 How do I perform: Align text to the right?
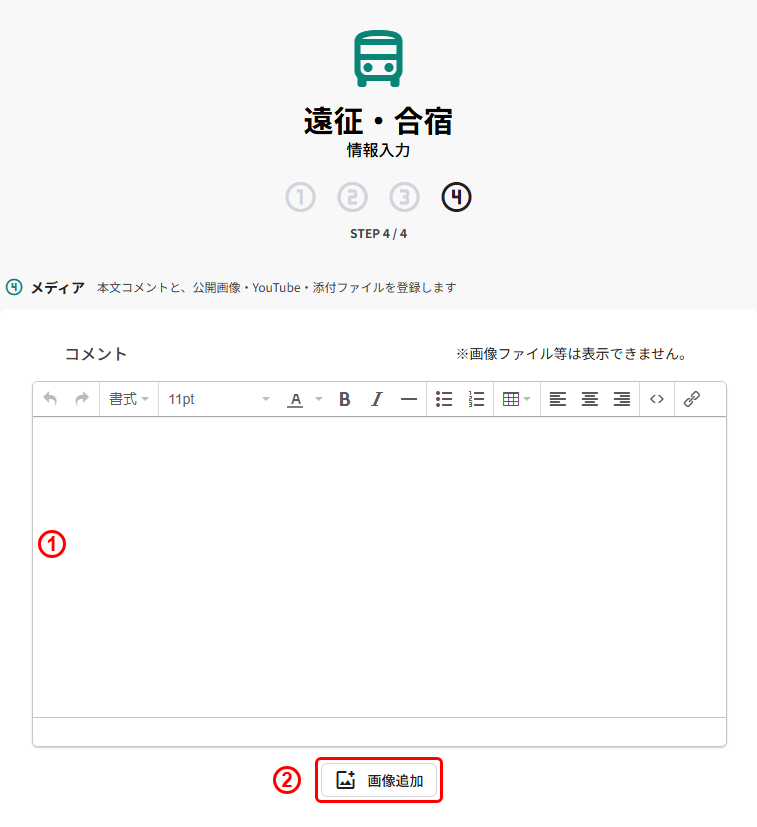pos(622,399)
